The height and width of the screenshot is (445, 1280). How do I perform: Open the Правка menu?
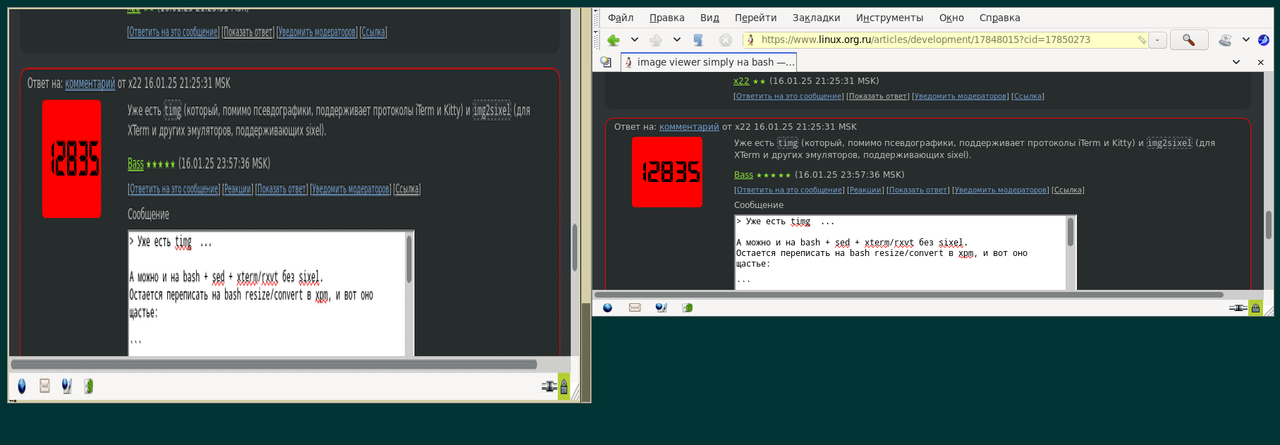point(667,17)
